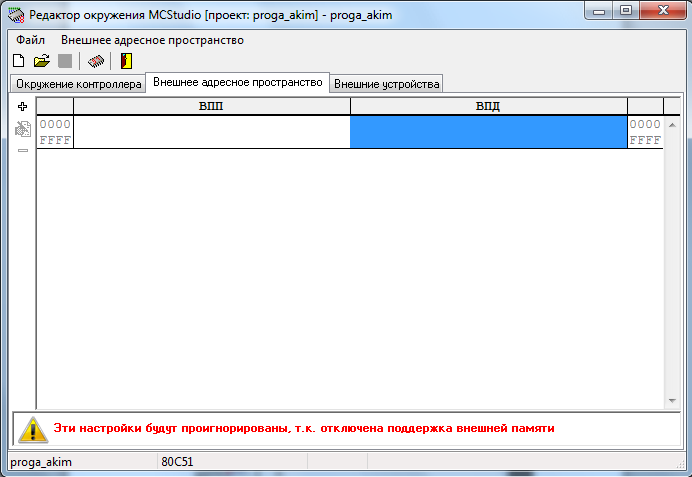Click proga_akim in status bar
The width and height of the screenshot is (692, 477).
tap(41, 462)
